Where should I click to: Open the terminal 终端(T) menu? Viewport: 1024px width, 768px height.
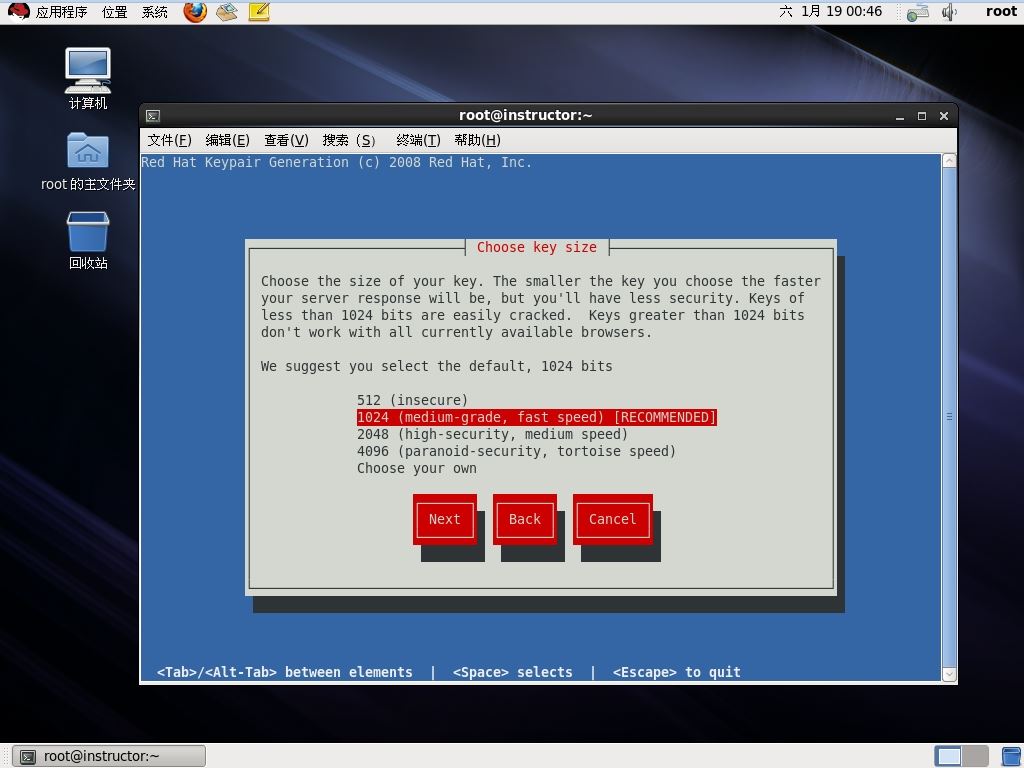tap(418, 140)
